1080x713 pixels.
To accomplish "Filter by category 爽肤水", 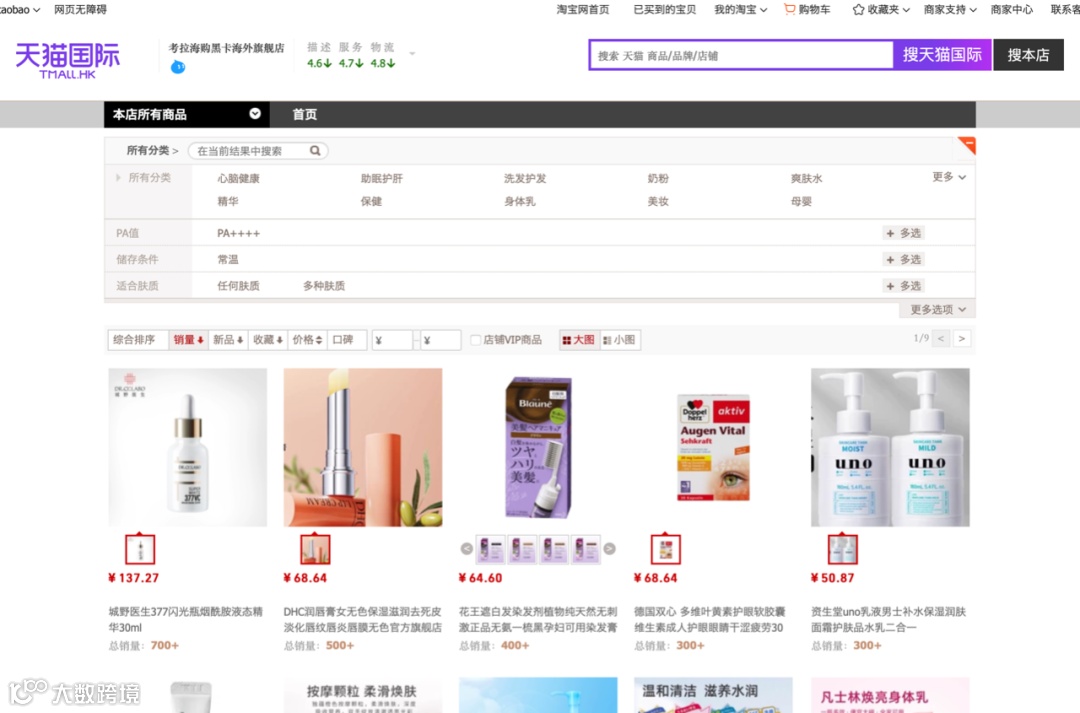I will [x=807, y=178].
